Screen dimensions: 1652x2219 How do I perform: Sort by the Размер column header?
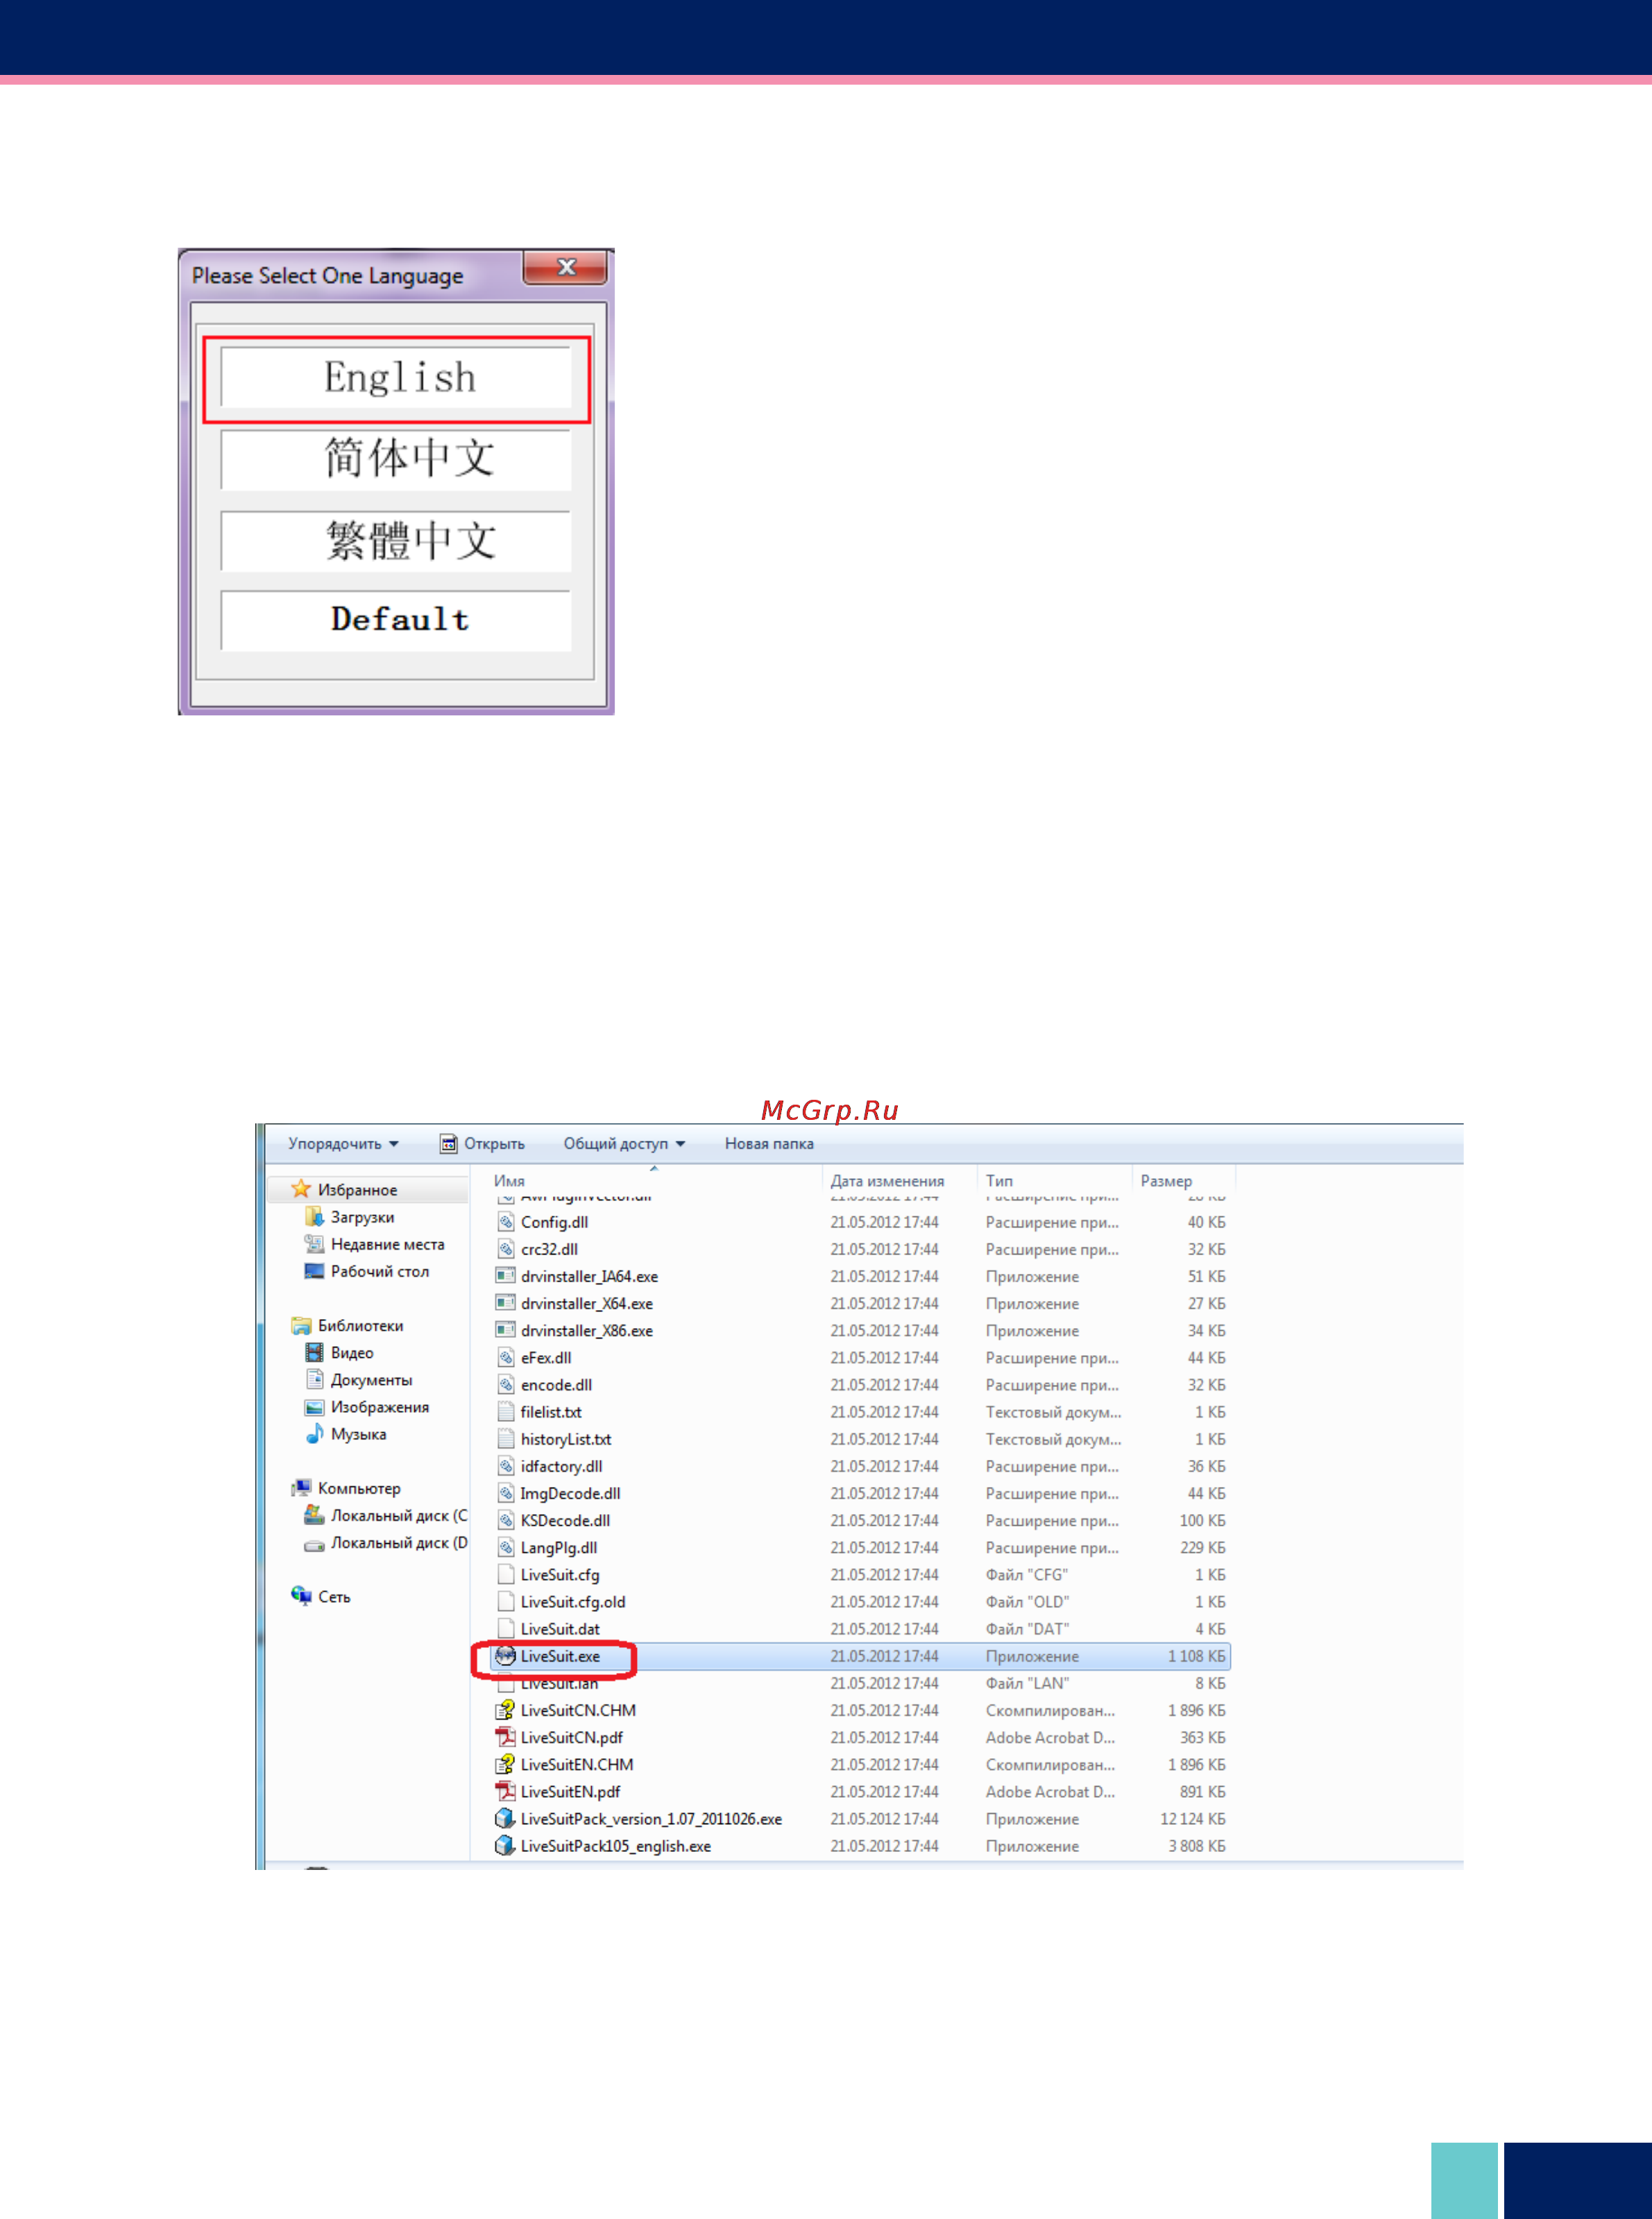[x=1166, y=1181]
